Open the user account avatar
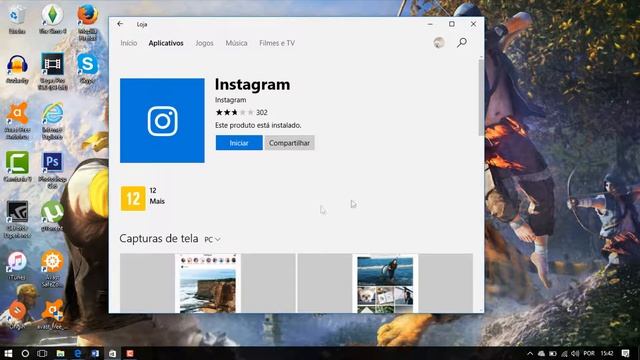The width and height of the screenshot is (640, 360). click(439, 42)
